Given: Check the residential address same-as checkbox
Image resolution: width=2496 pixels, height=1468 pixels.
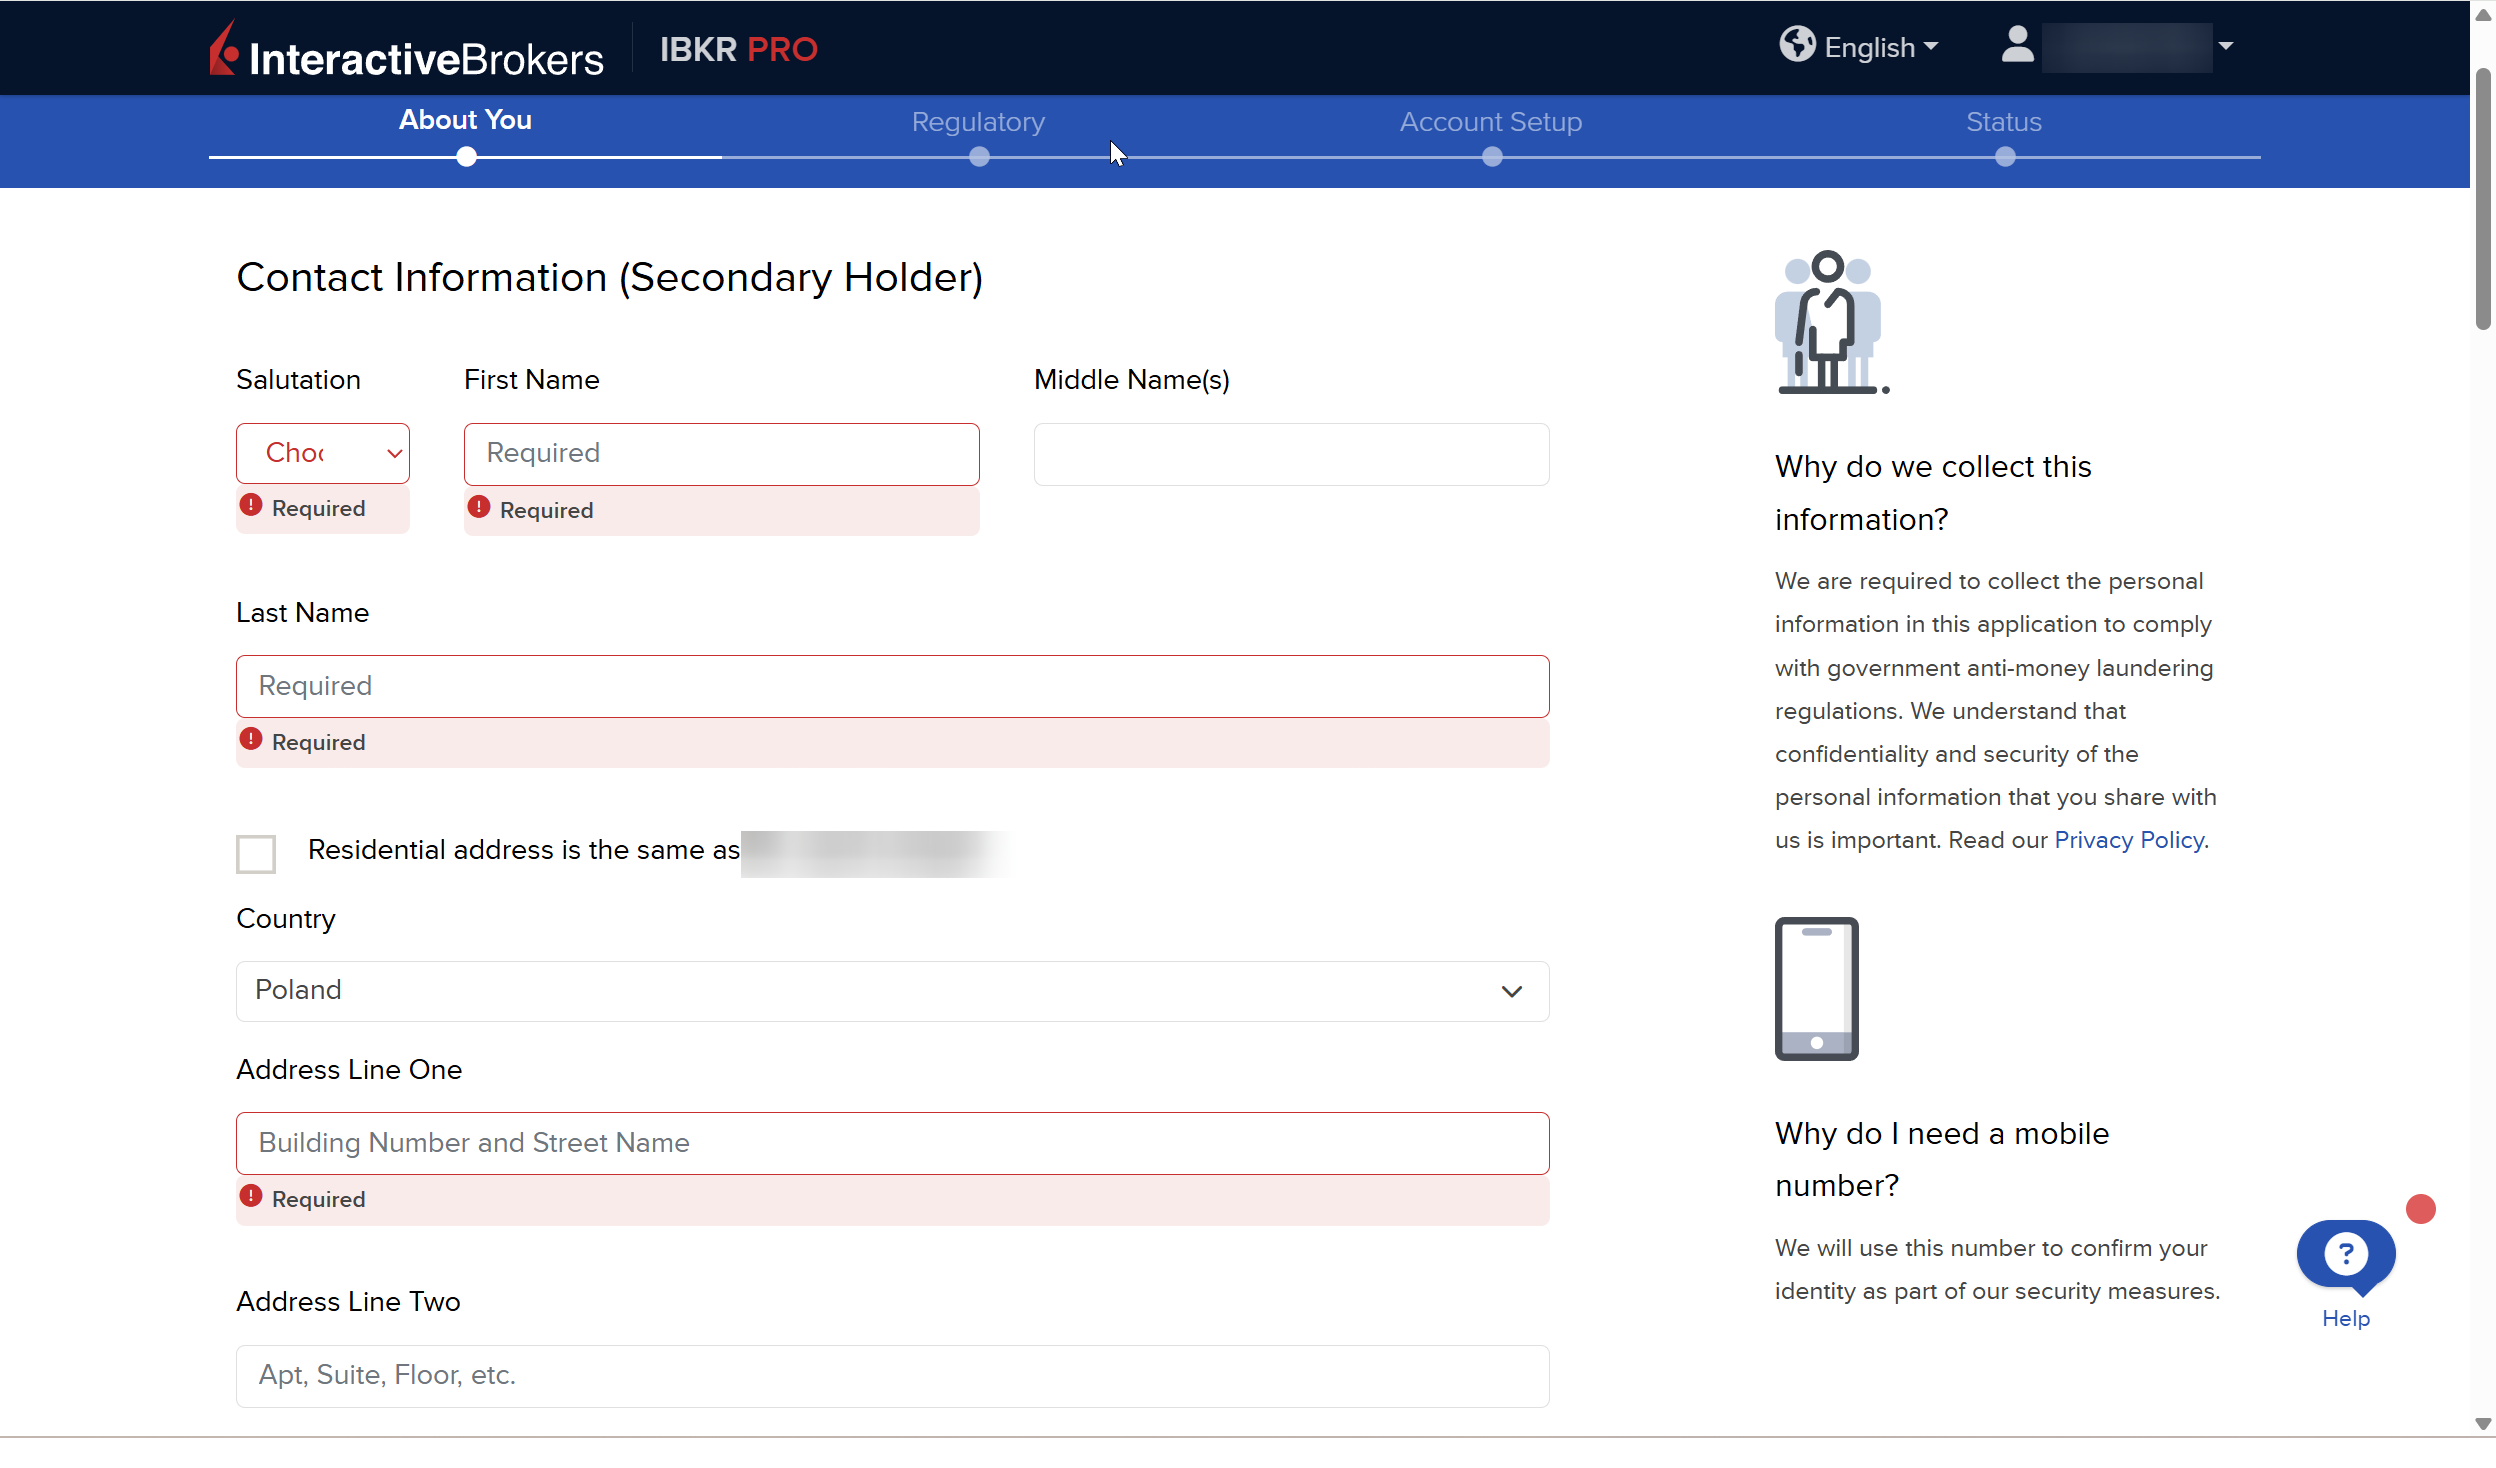Looking at the screenshot, I should pos(256,854).
